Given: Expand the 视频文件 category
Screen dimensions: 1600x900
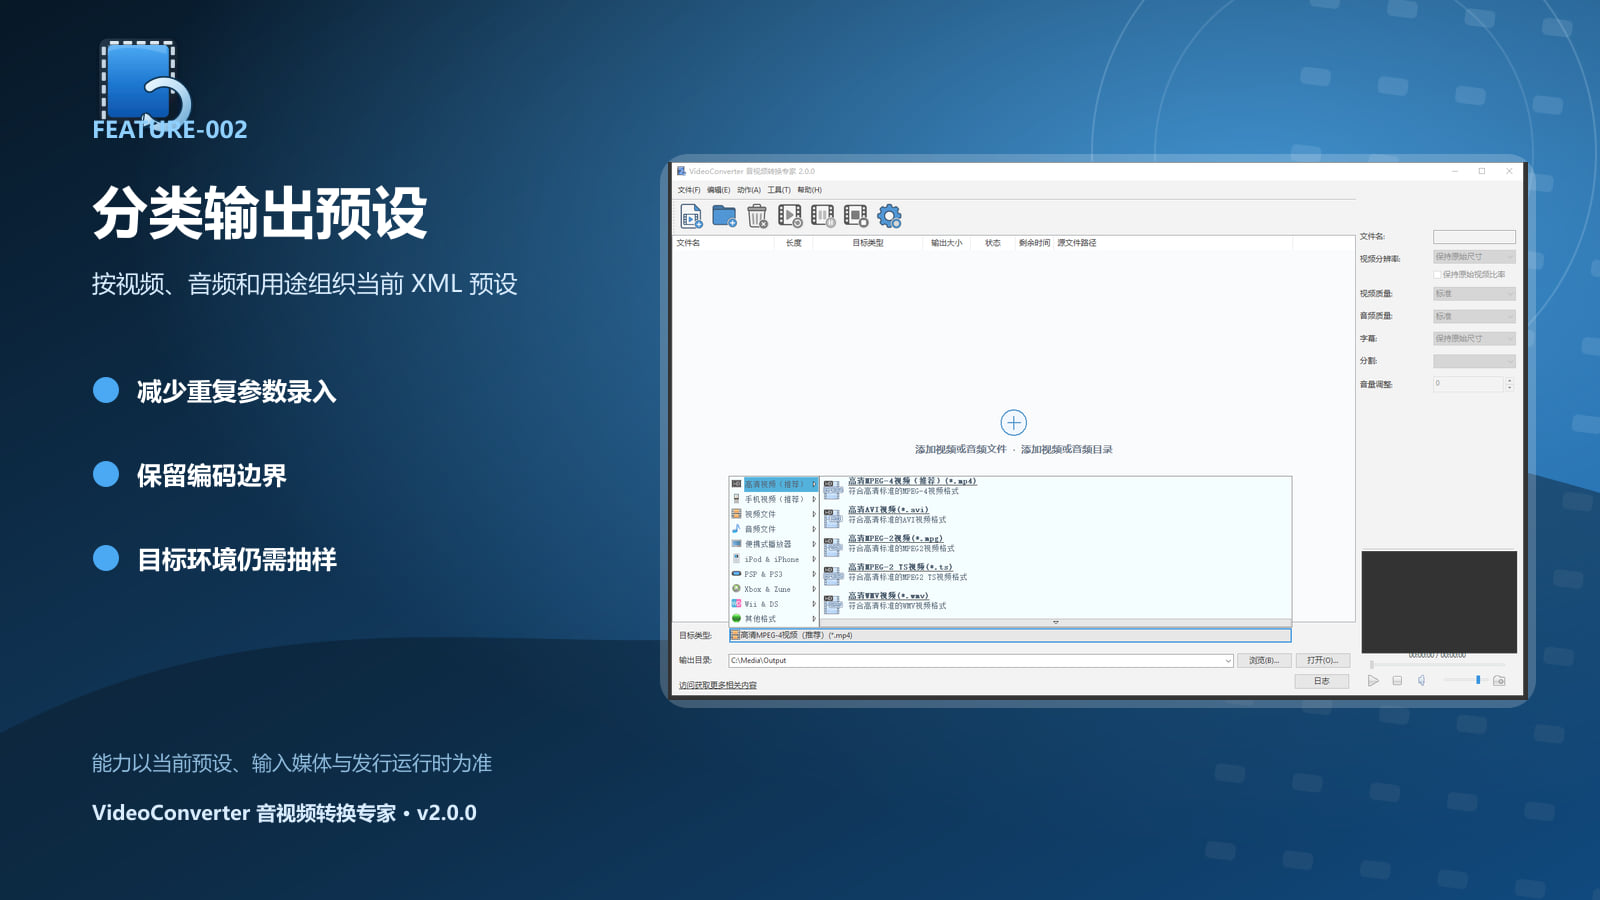Looking at the screenshot, I should (x=774, y=514).
